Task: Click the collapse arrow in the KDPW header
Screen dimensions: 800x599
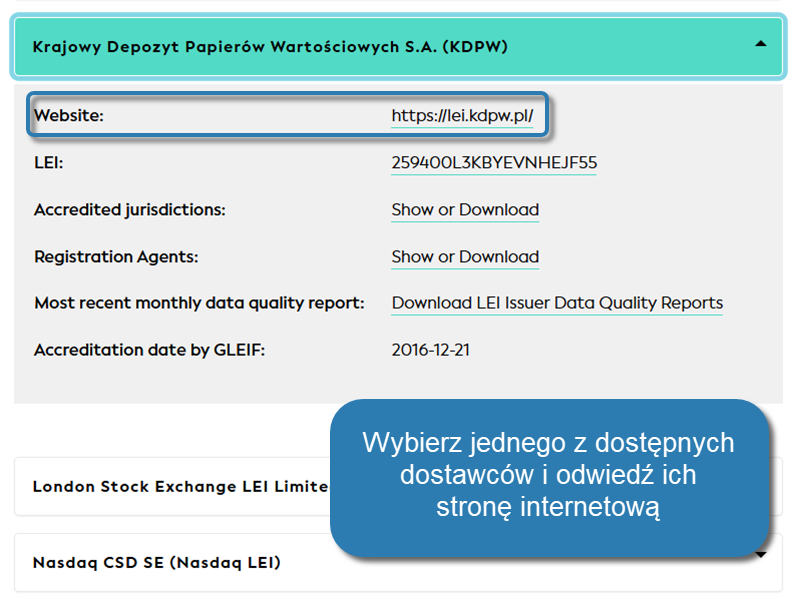Action: [x=760, y=44]
